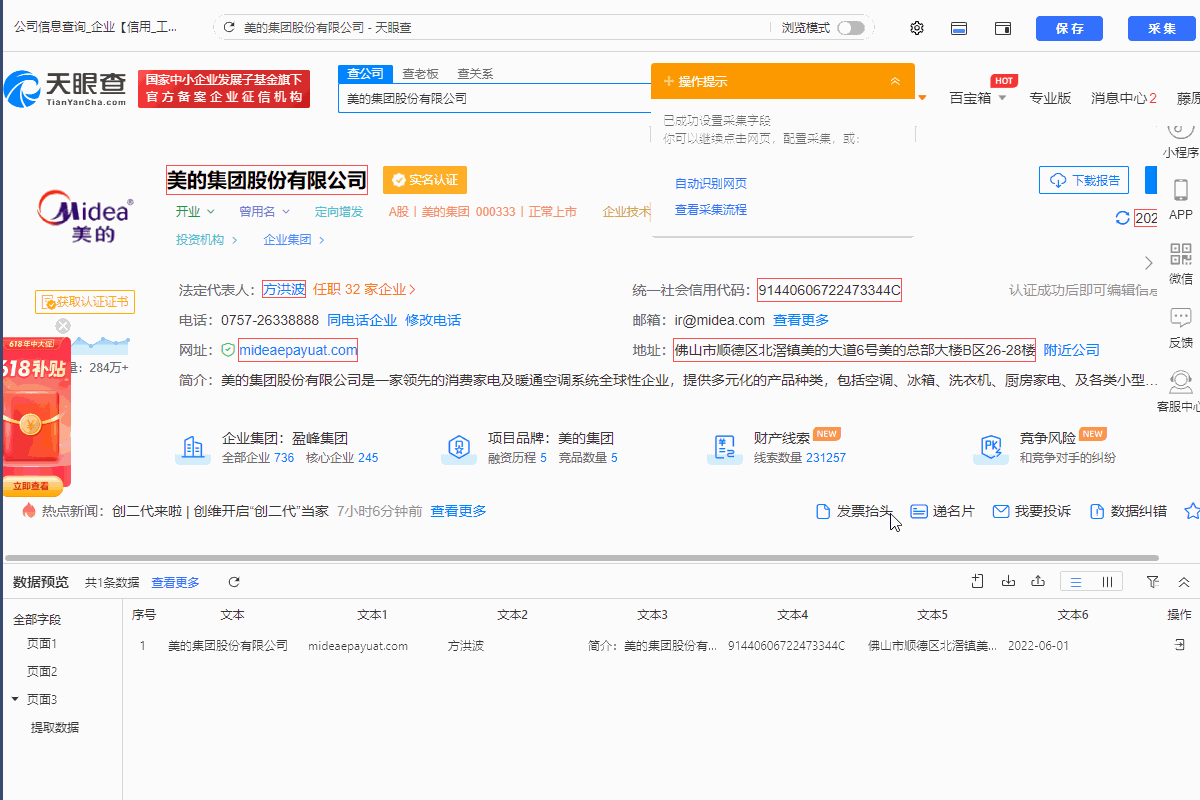Click the row action icon under 操作
Image resolution: width=1200 pixels, height=800 pixels.
(x=1180, y=645)
